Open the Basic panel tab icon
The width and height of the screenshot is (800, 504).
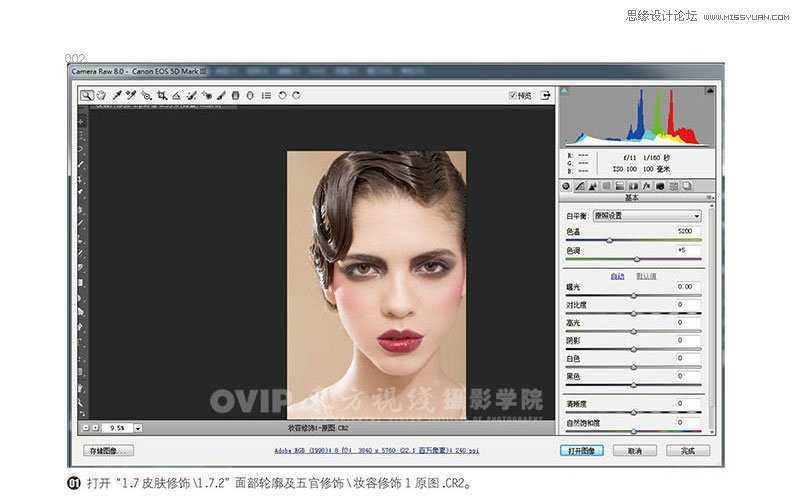click(x=566, y=186)
